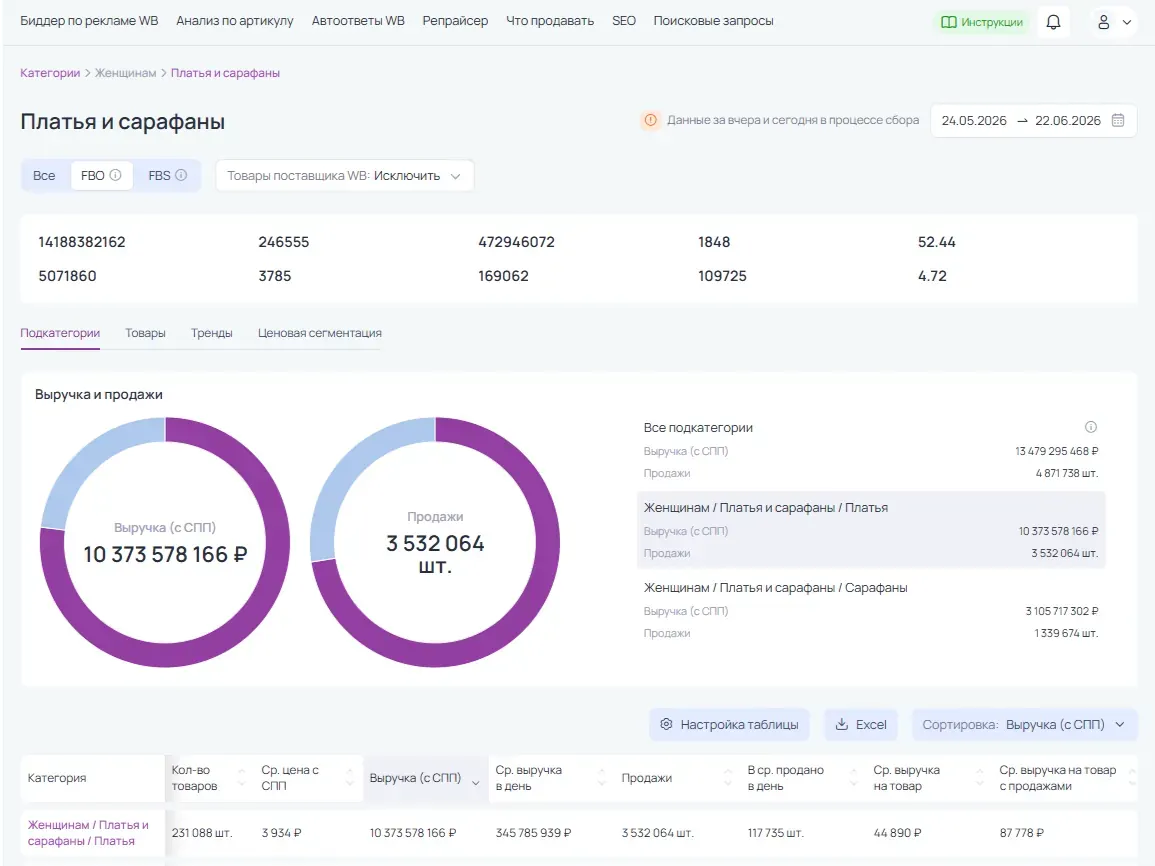Image resolution: width=1155 pixels, height=866 pixels.
Task: Click info icon beside Все подкатегории
Action: point(1091,427)
